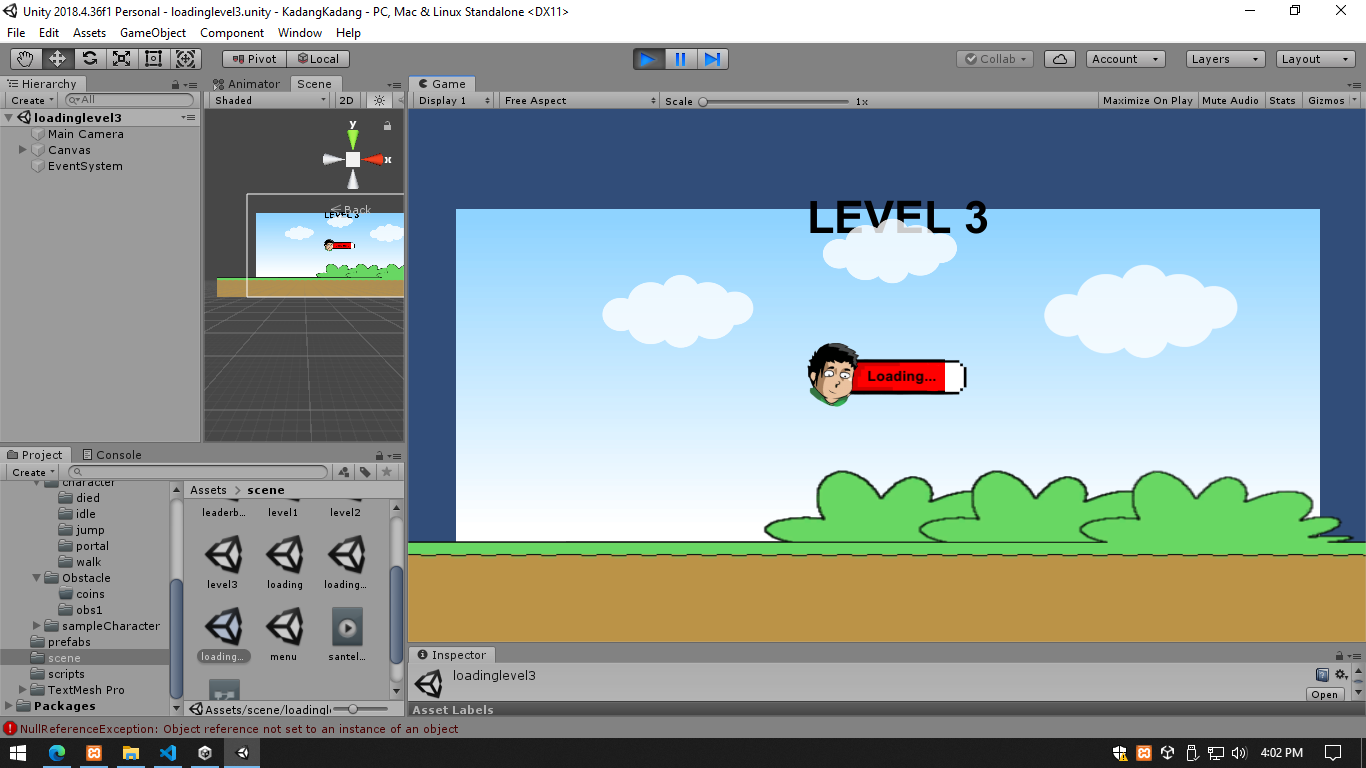Select the Rect Transform tool
This screenshot has width=1366, height=768.
click(153, 58)
